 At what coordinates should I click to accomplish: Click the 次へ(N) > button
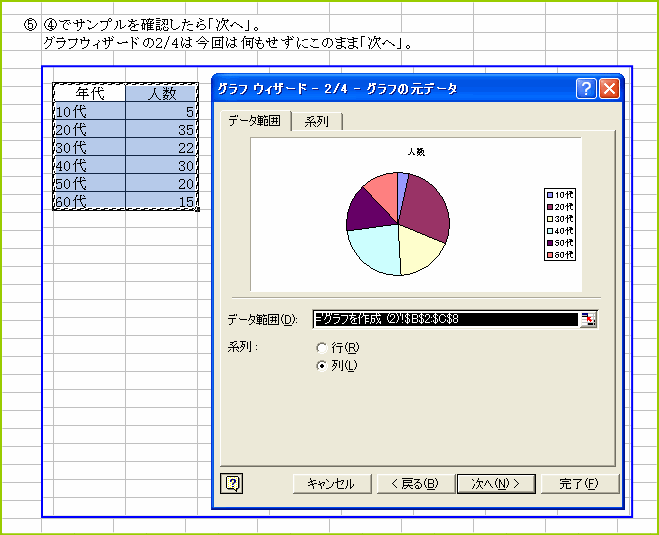[496, 484]
